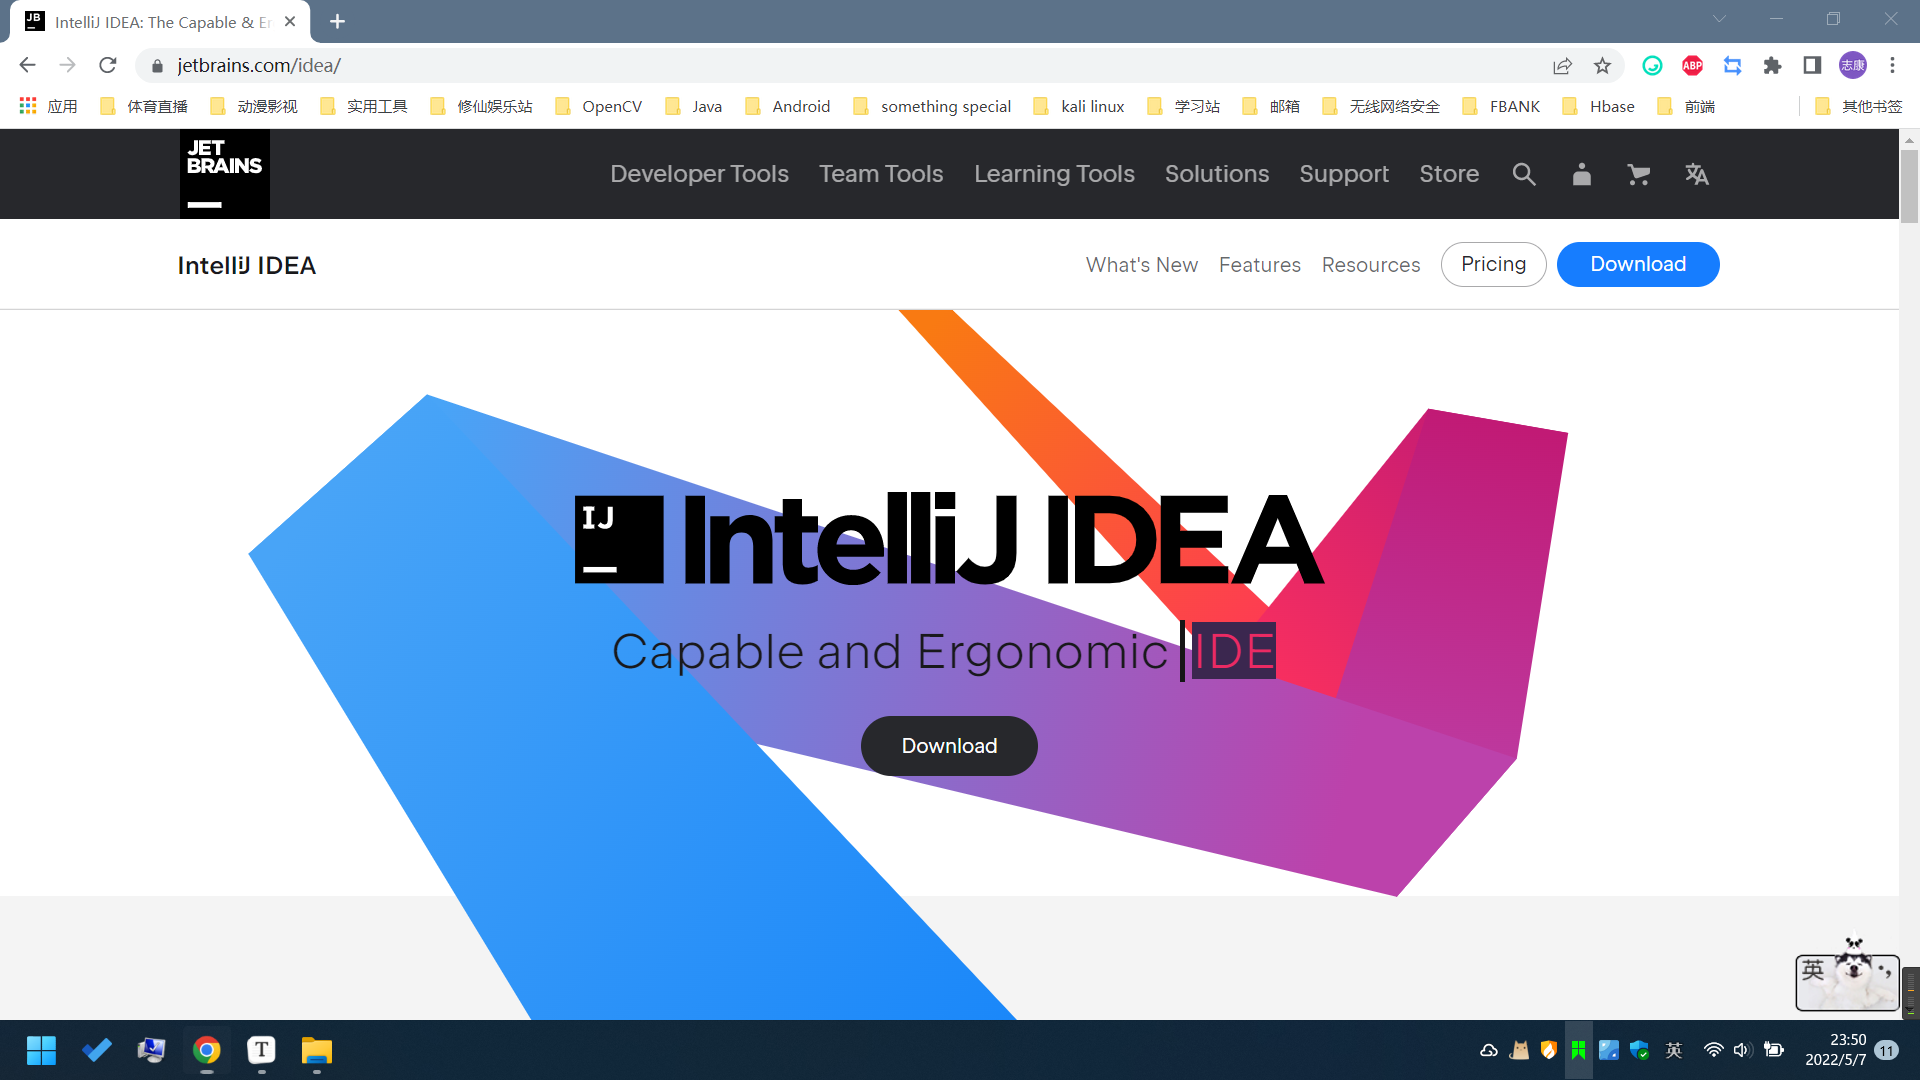This screenshot has width=1920, height=1080.
Task: Open the something special bookmark folder
Action: pyautogui.click(x=932, y=106)
